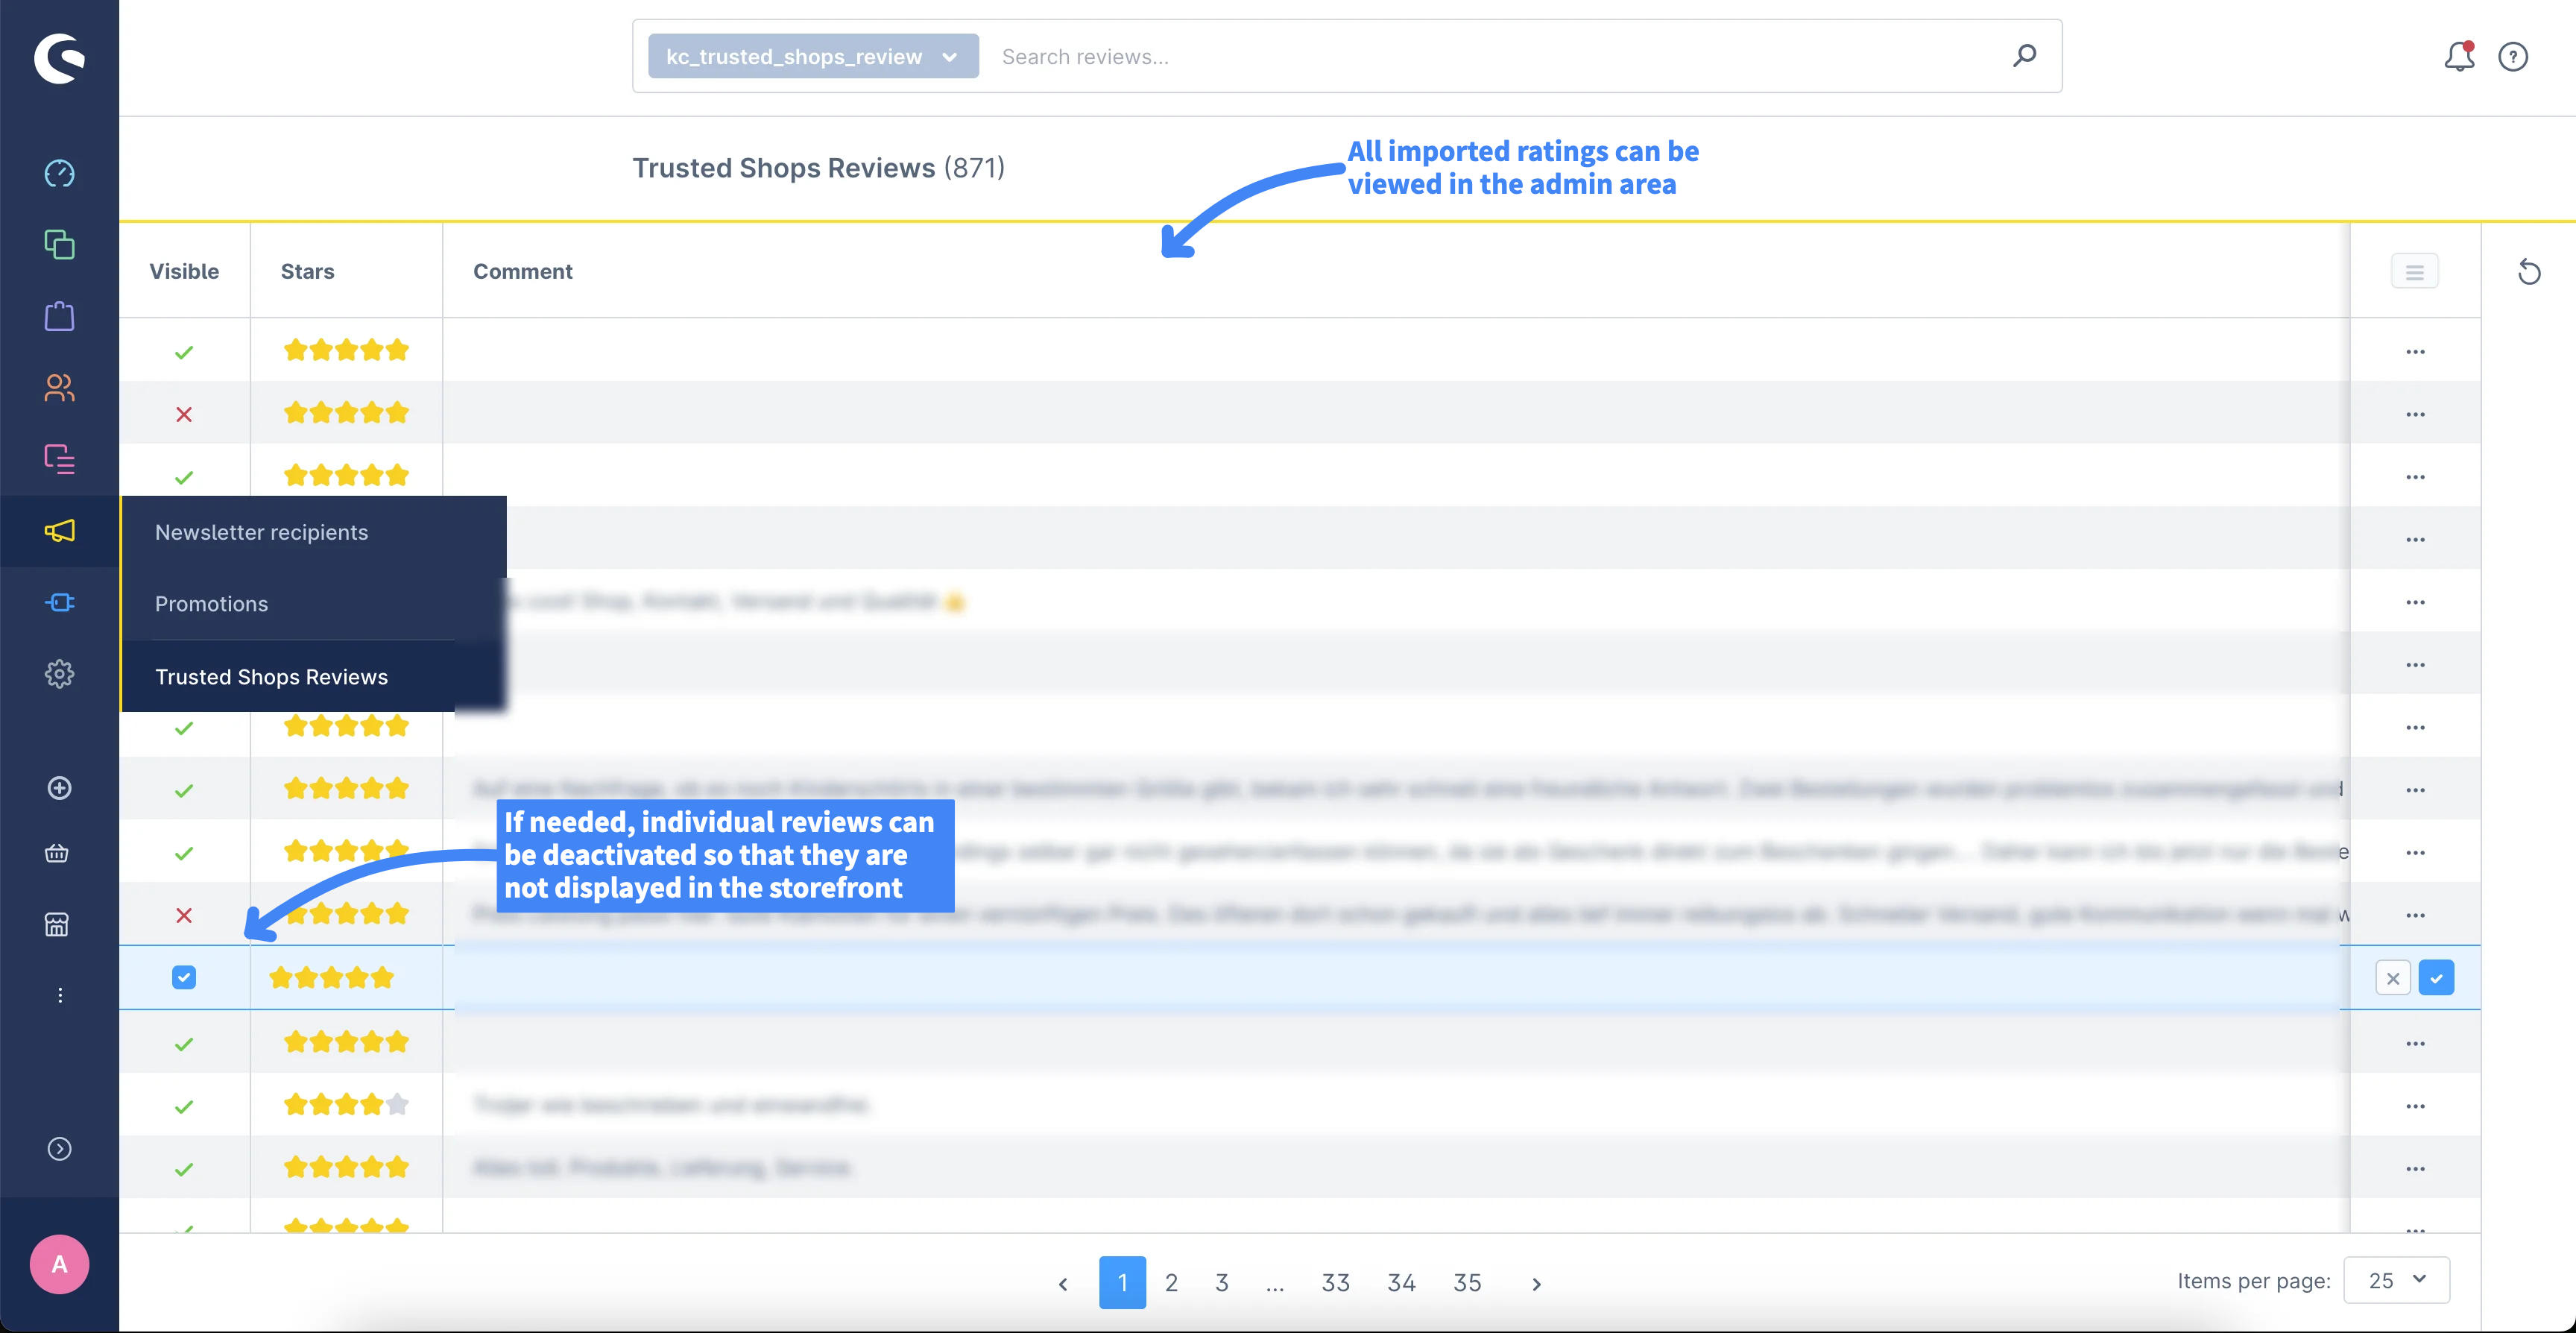Select Newsletter recipients in the Marketing flyout
Image resolution: width=2576 pixels, height=1333 pixels.
(x=262, y=532)
